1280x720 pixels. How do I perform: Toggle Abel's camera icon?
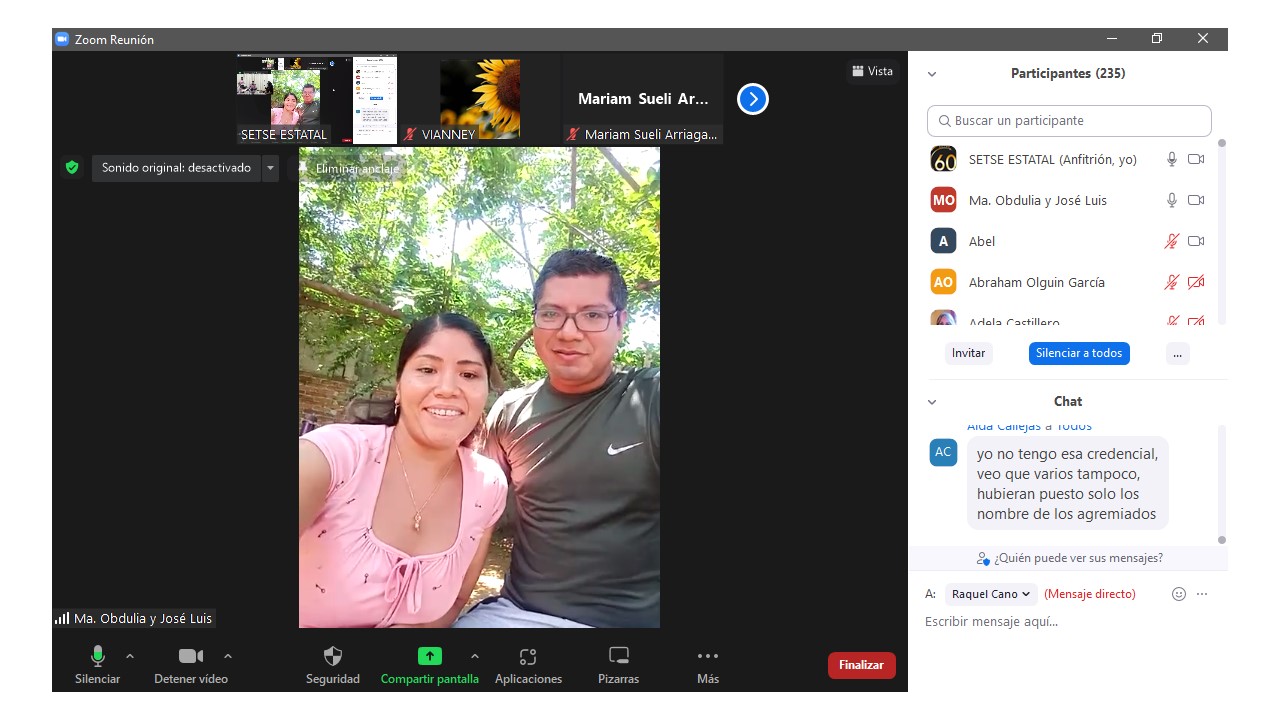tap(1196, 241)
